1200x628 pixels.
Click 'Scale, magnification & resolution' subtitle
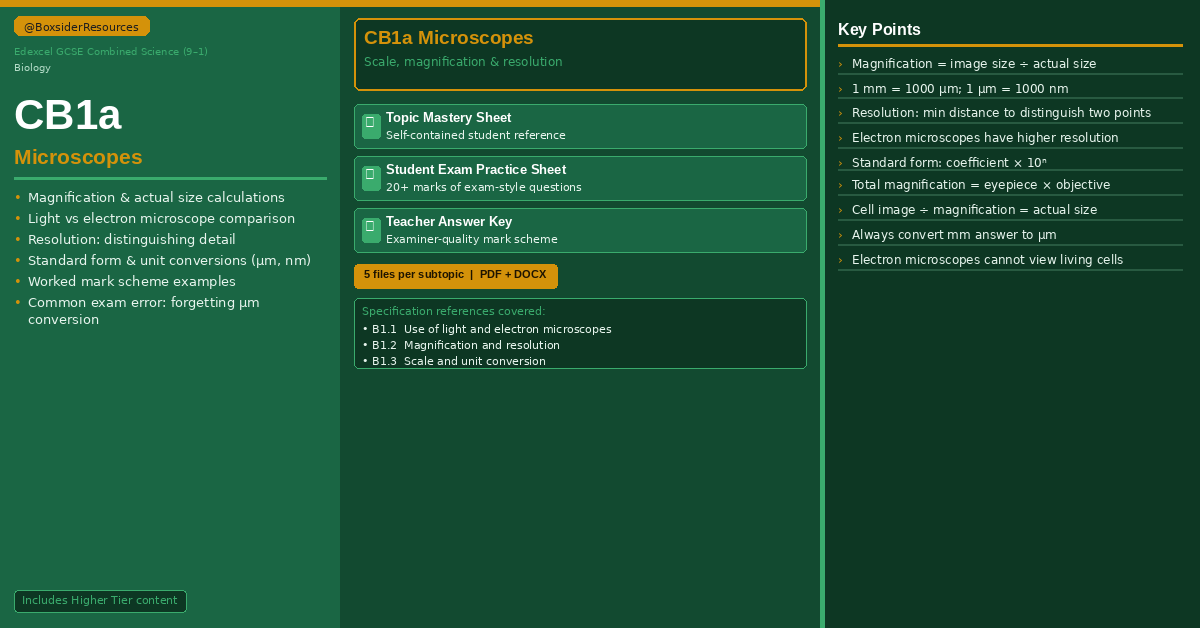[463, 62]
